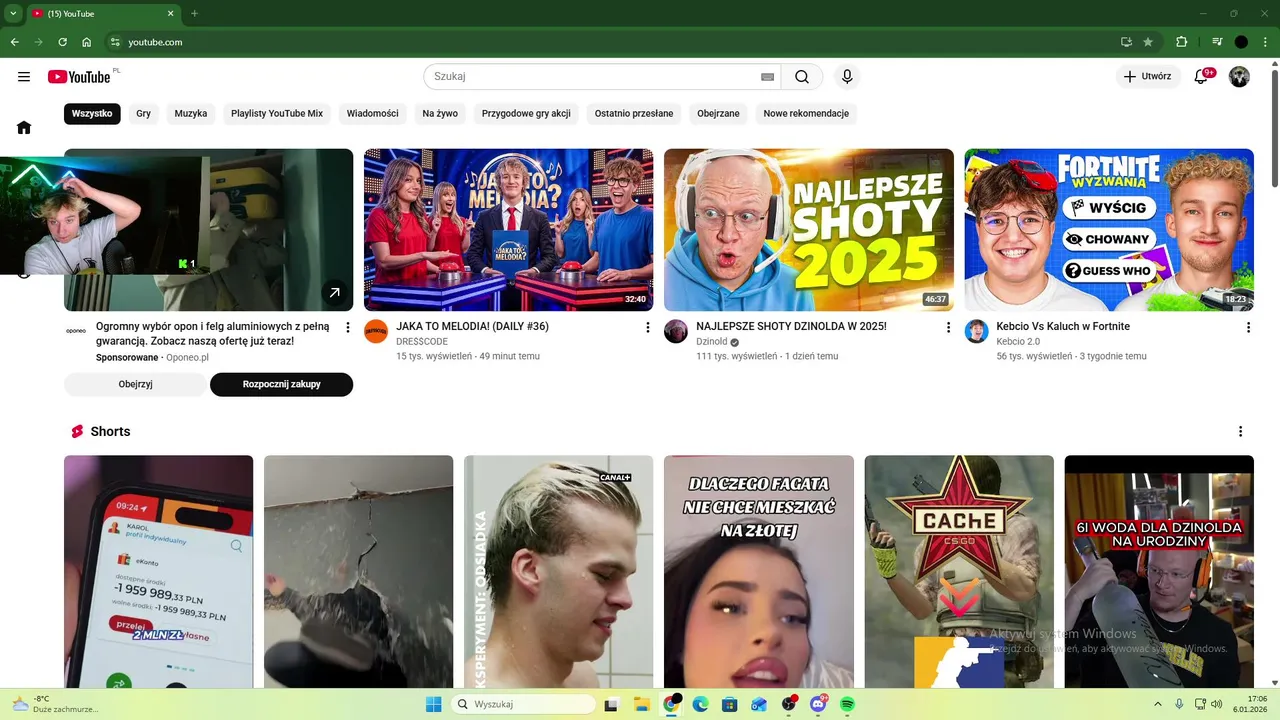Open the CACHE CS:GO short
This screenshot has height=720, width=1280.
[959, 572]
